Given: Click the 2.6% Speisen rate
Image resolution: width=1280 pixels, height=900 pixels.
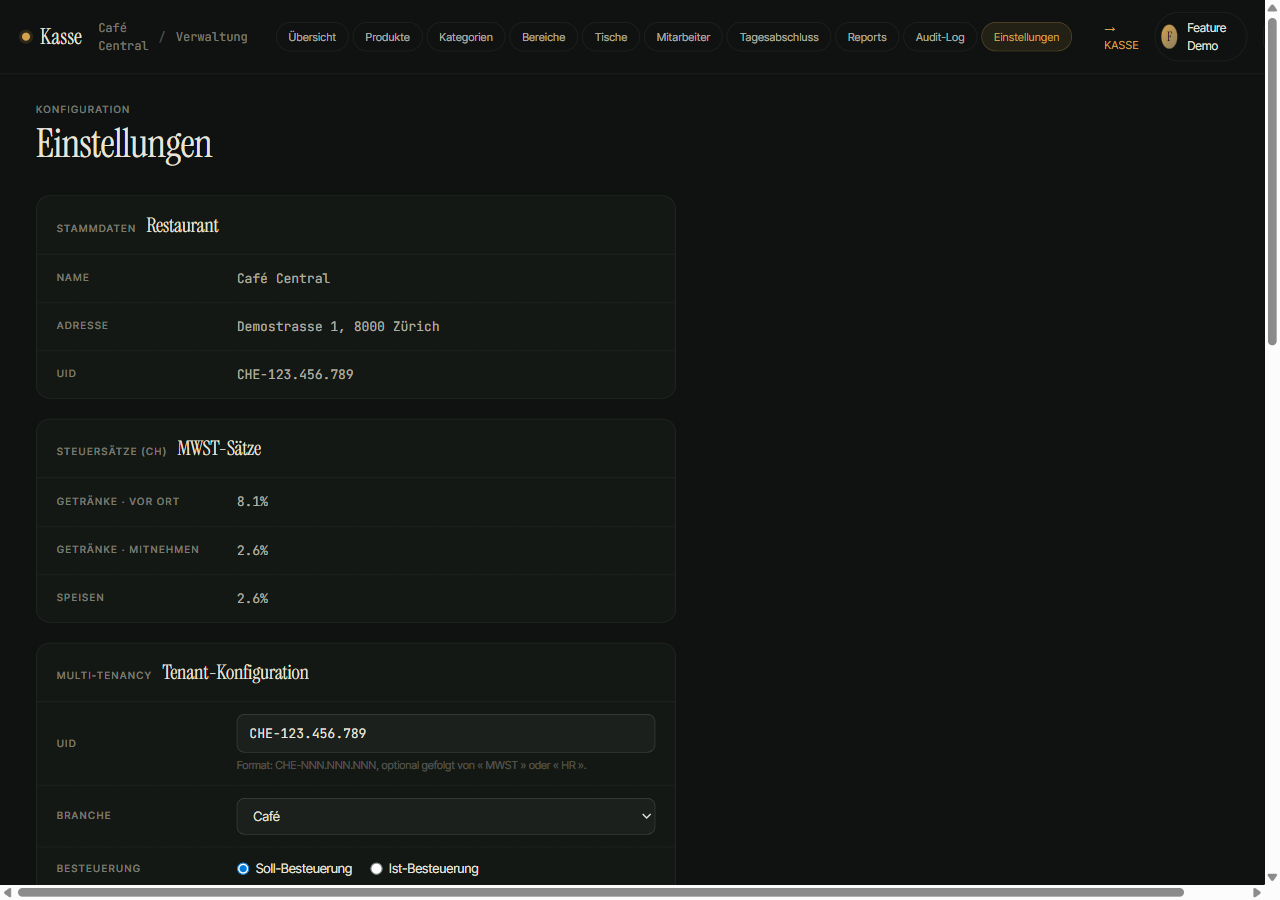Looking at the screenshot, I should pyautogui.click(x=252, y=598).
